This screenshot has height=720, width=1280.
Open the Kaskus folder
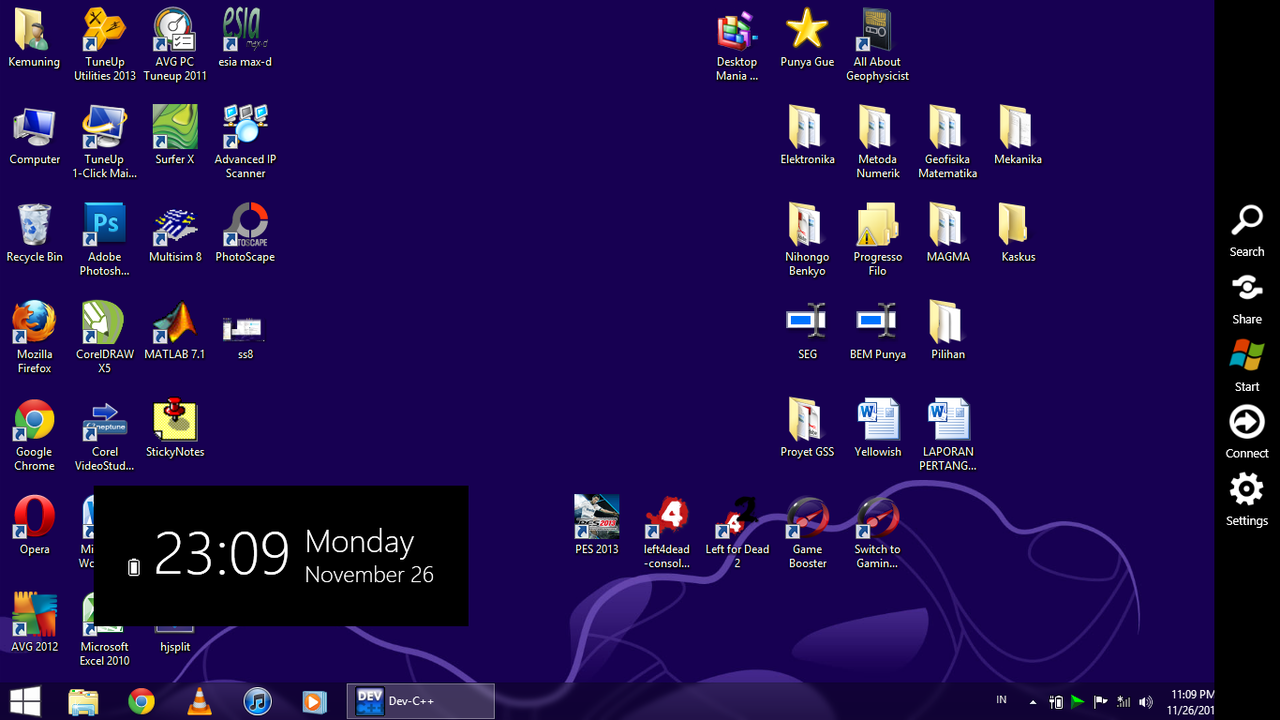1017,233
